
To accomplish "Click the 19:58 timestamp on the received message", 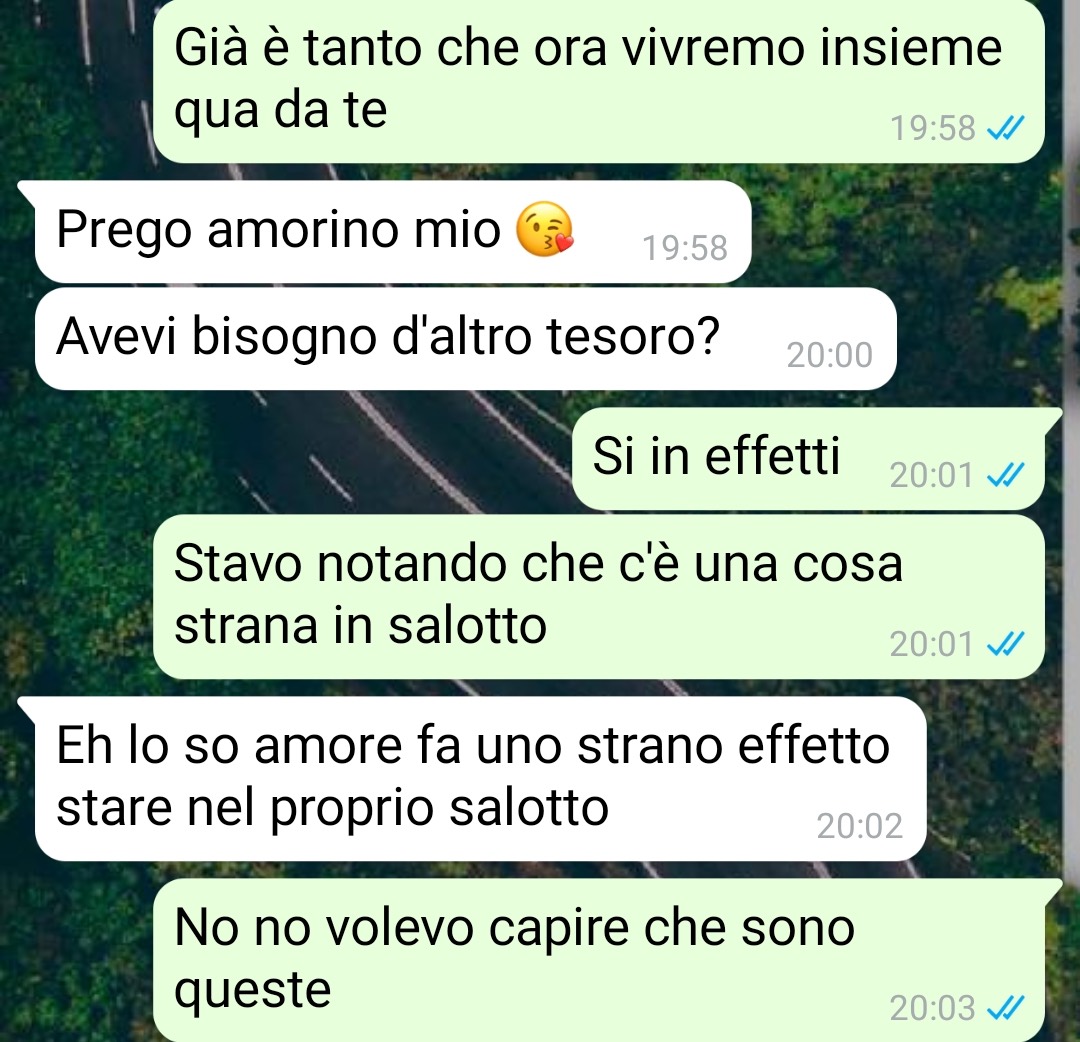I will click(685, 248).
